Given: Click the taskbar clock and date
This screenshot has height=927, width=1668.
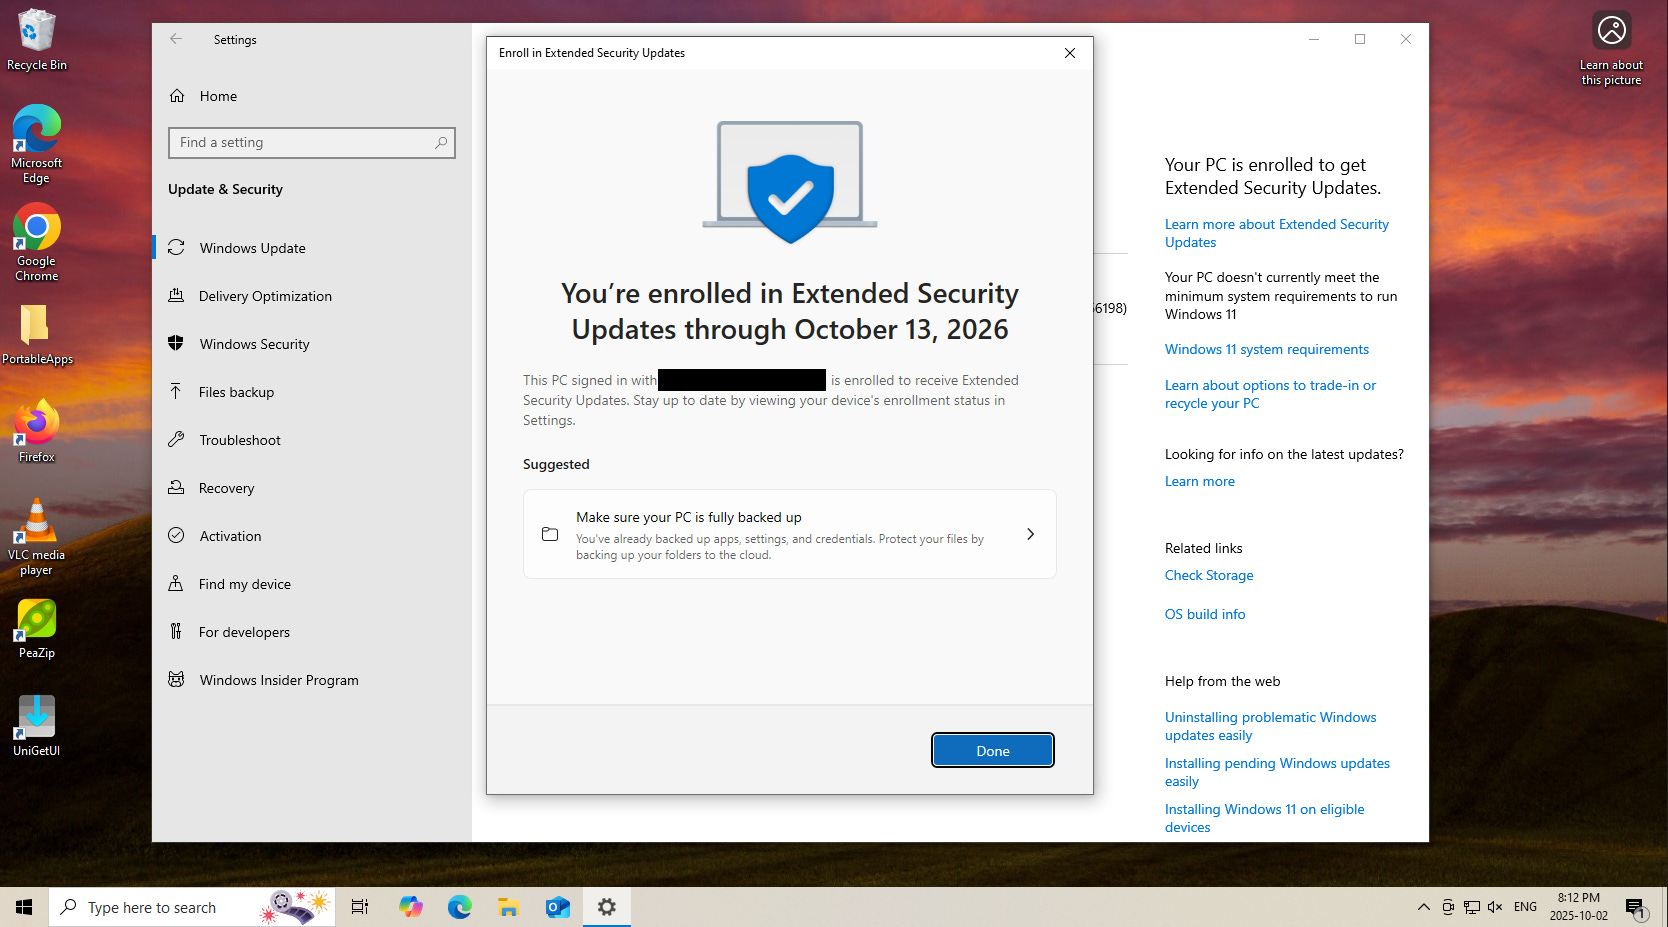Looking at the screenshot, I should [1578, 907].
